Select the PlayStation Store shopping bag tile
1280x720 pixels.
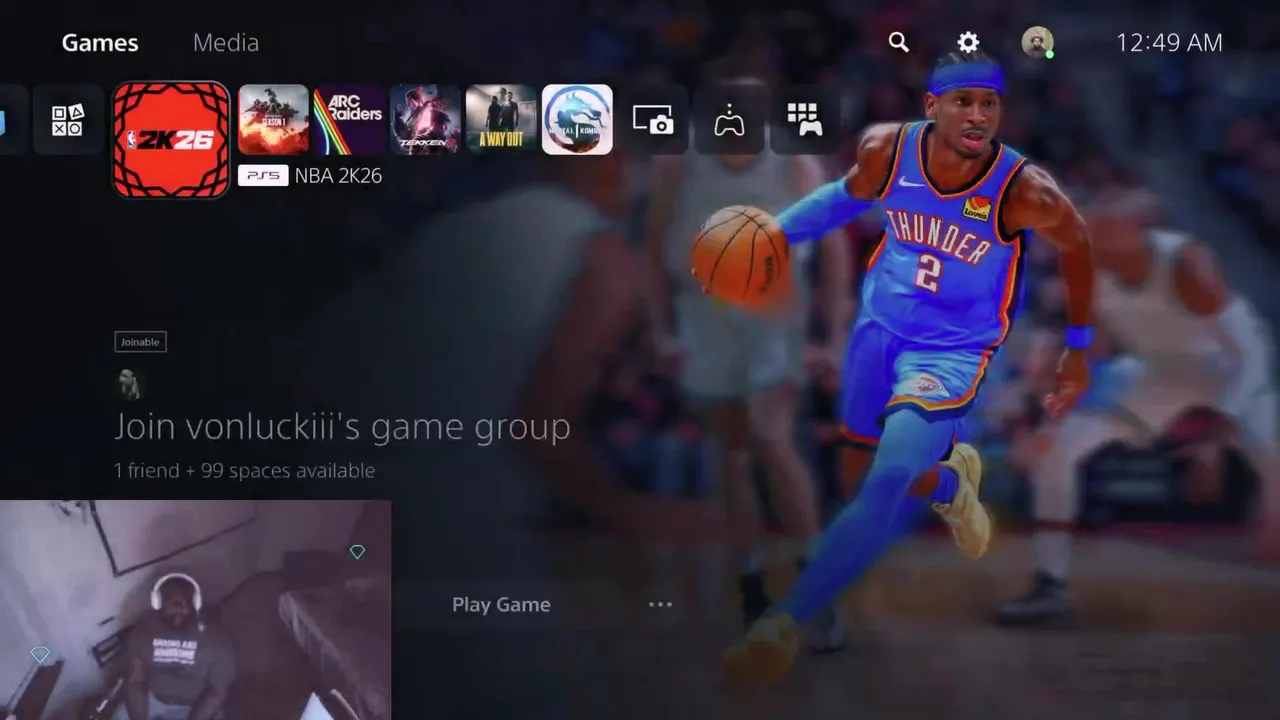click(8, 120)
